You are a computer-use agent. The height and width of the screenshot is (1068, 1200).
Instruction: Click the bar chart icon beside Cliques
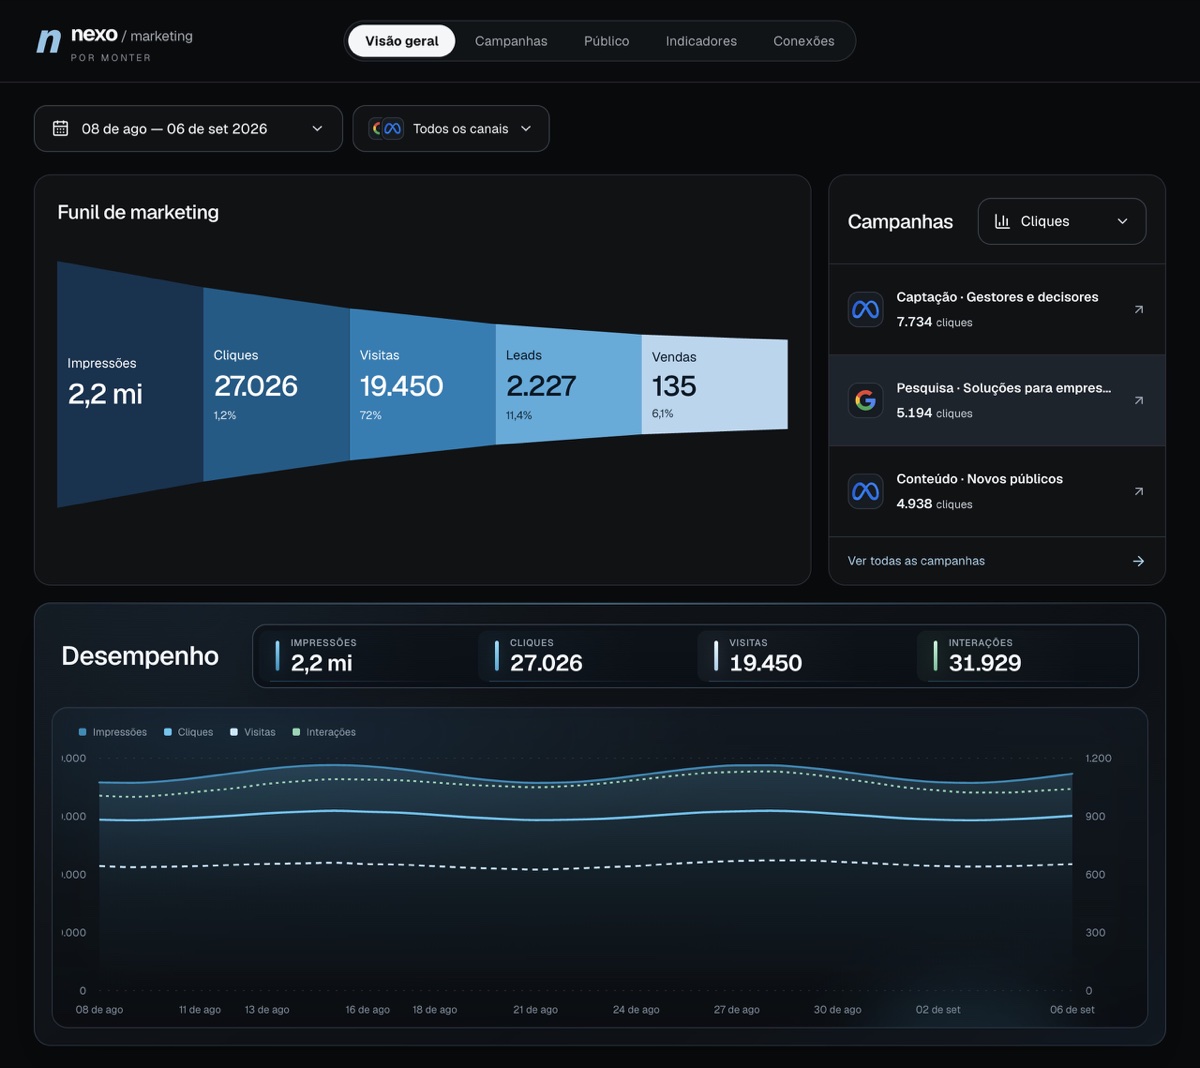(x=1002, y=221)
